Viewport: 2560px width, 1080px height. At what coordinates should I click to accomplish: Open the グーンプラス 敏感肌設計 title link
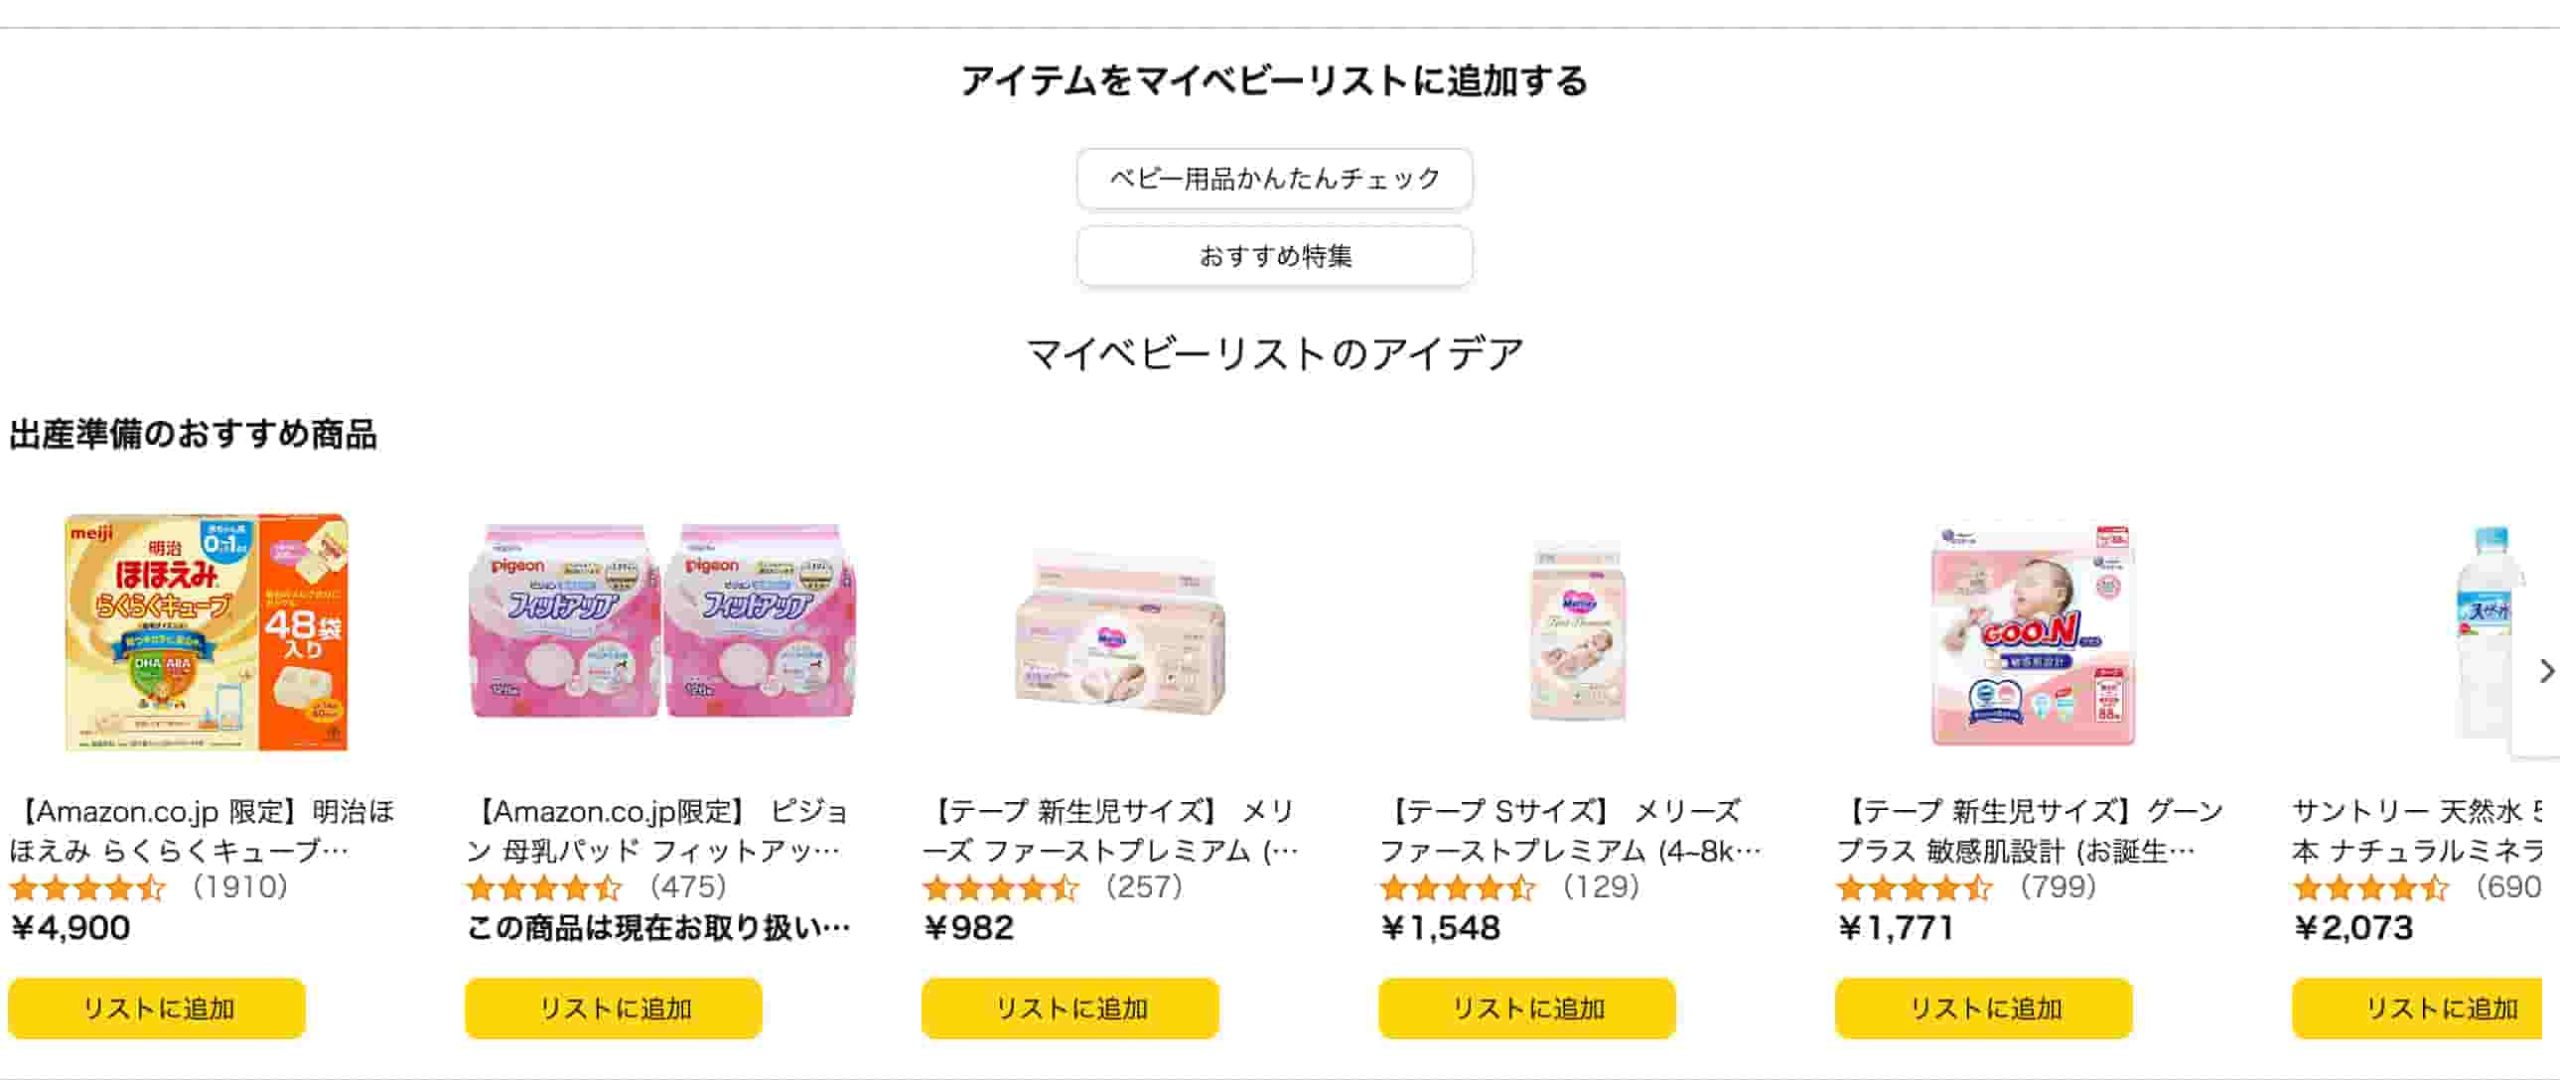[x=2028, y=830]
